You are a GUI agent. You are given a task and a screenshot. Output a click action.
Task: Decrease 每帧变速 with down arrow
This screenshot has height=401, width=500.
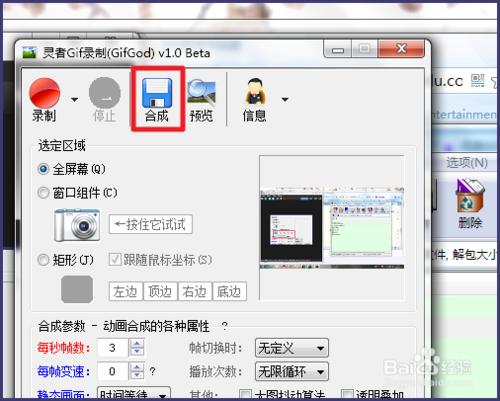coord(137,375)
